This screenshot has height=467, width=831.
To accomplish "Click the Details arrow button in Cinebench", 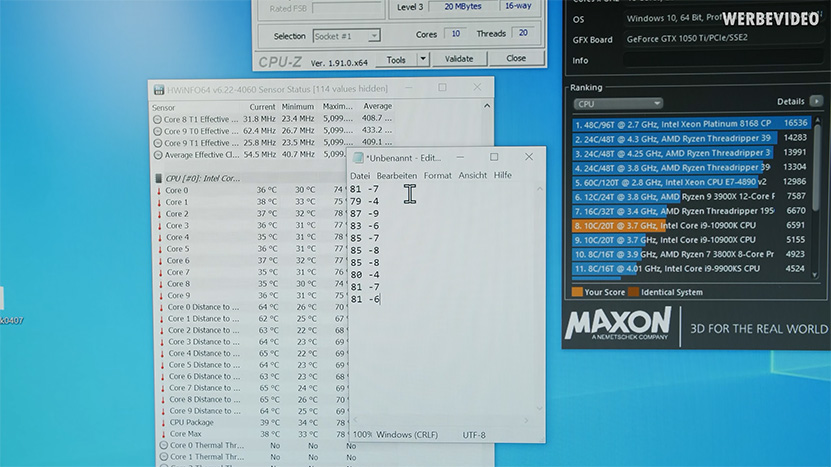I will (x=816, y=101).
